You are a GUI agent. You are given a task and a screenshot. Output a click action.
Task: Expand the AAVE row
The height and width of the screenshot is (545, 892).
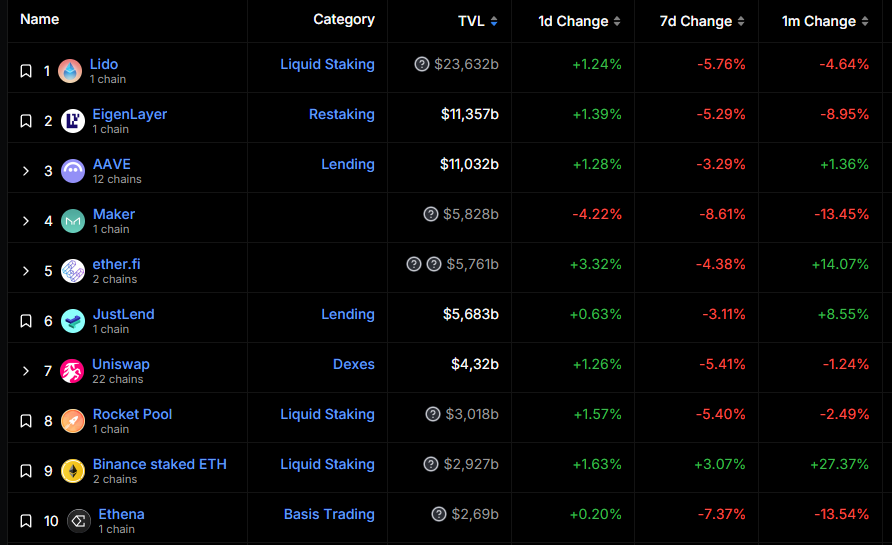coord(26,171)
